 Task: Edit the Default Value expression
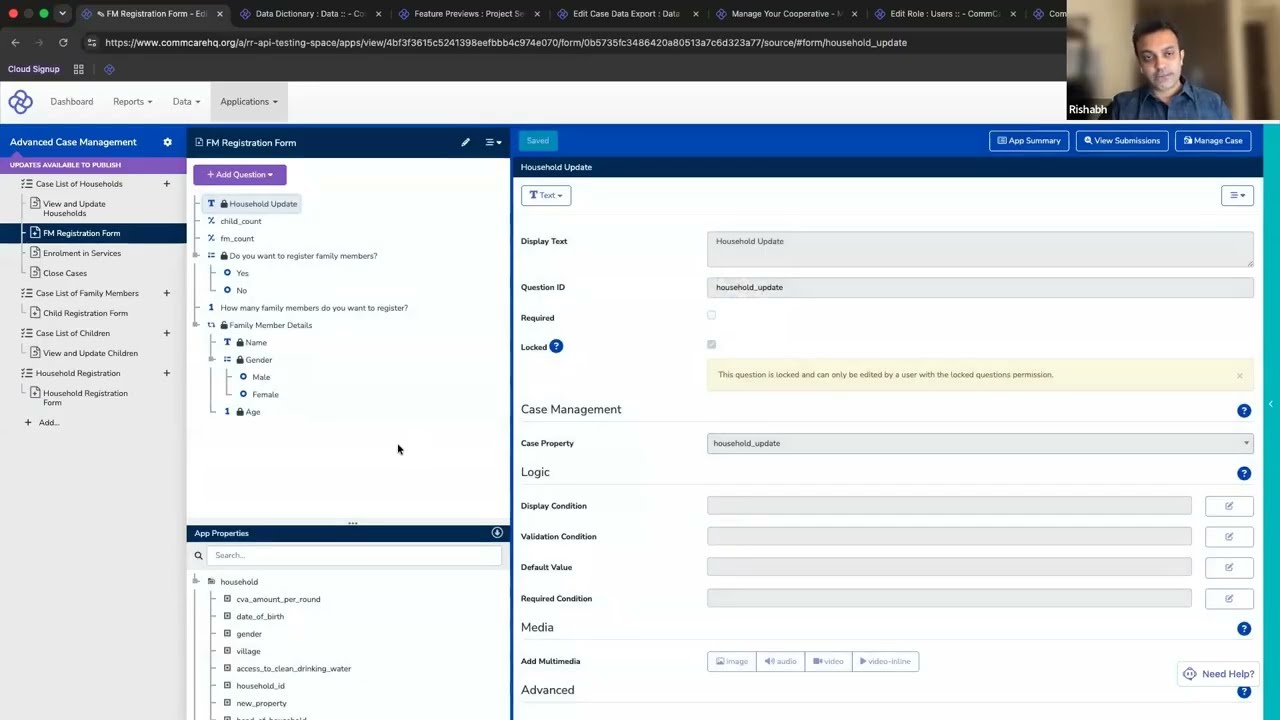tap(1229, 567)
